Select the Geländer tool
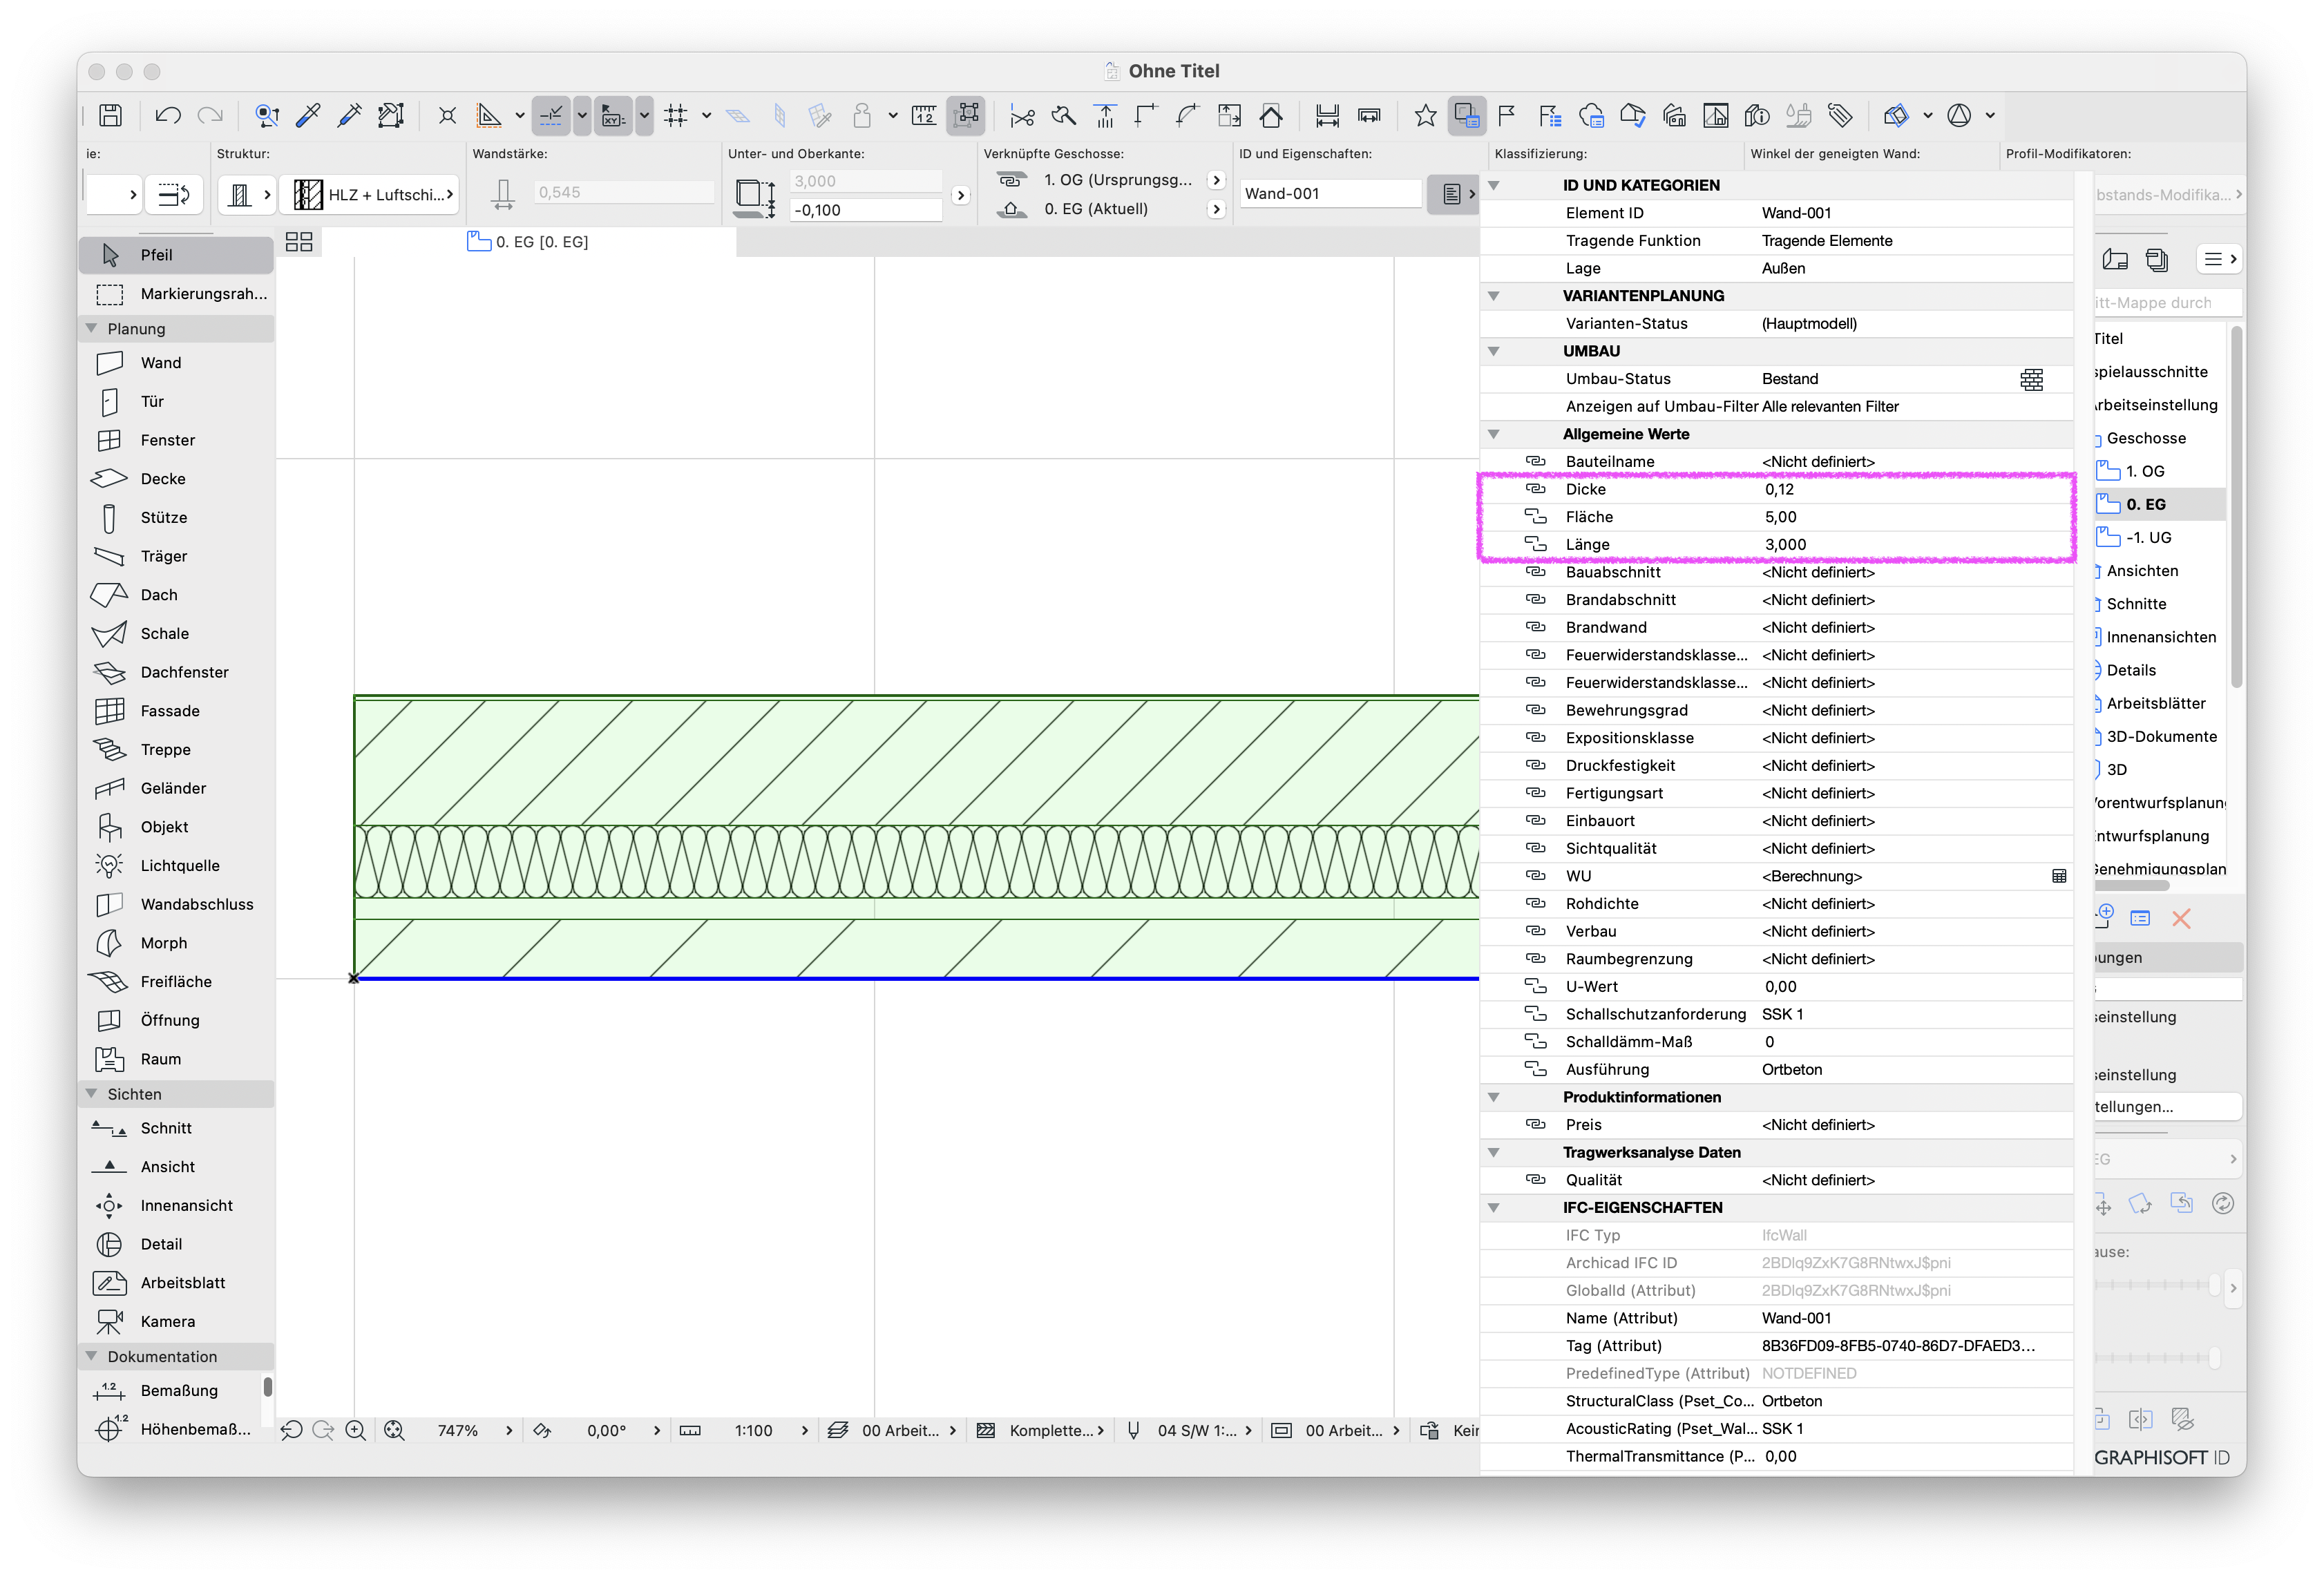This screenshot has width=2324, height=1579. [x=176, y=788]
